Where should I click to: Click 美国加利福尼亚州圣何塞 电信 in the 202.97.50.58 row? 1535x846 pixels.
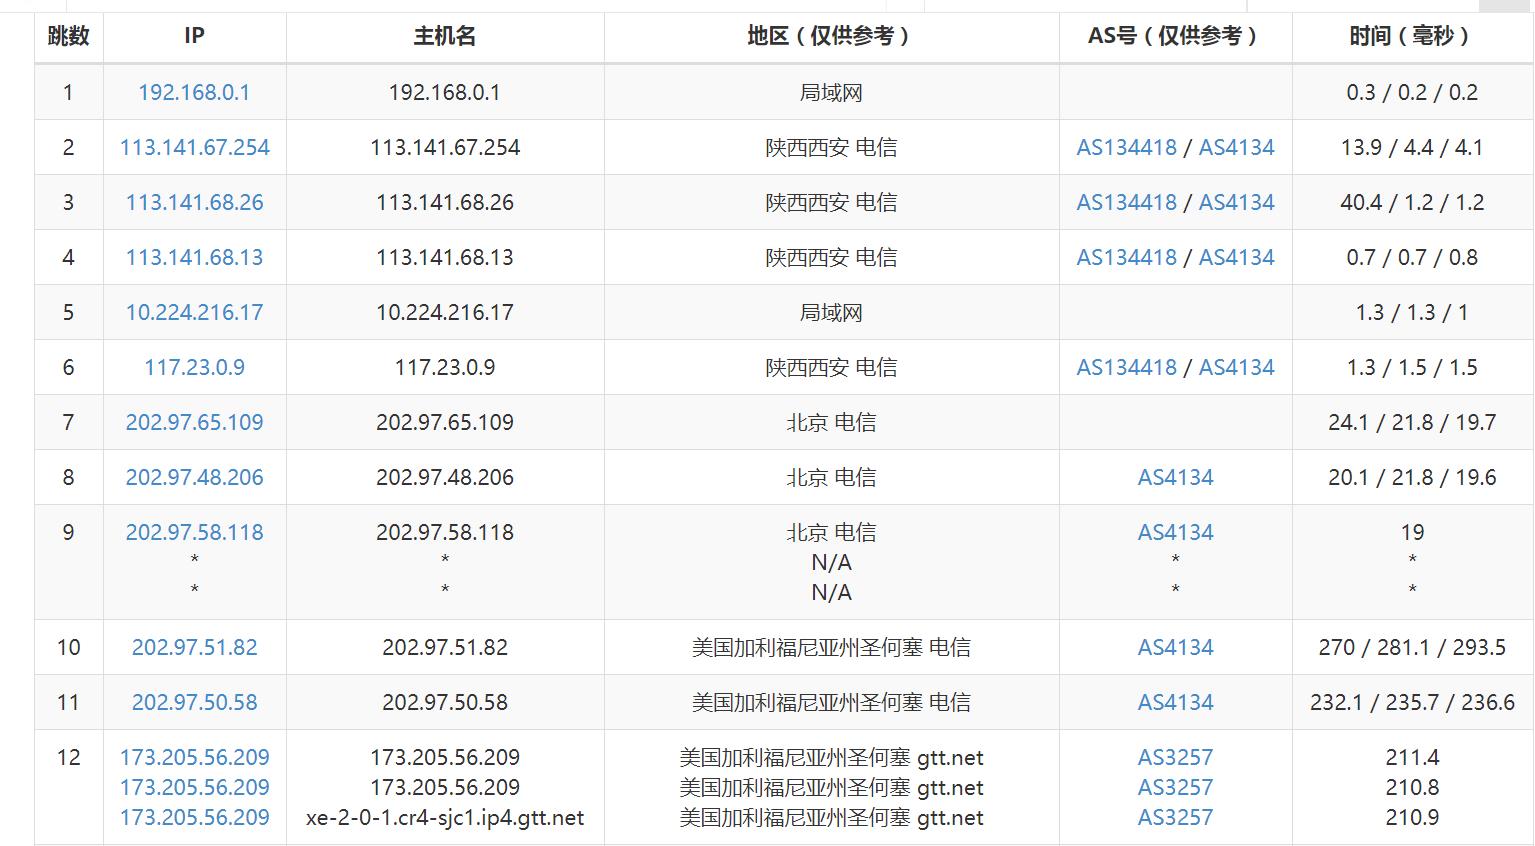click(831, 702)
